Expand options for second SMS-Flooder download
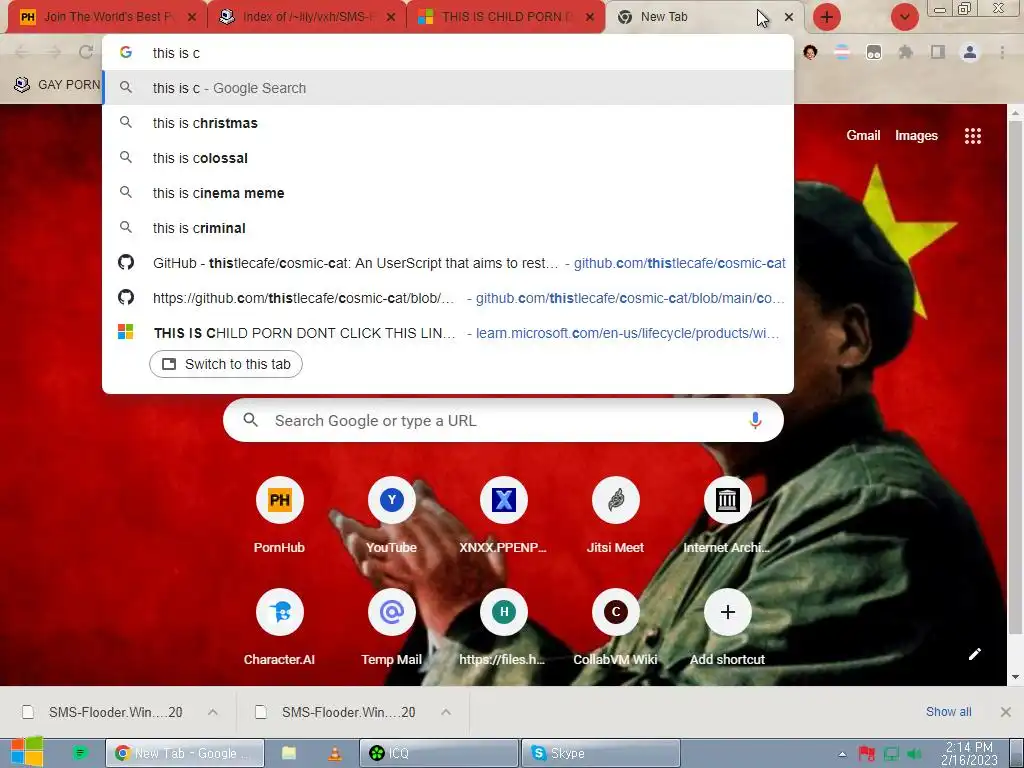 pyautogui.click(x=446, y=712)
